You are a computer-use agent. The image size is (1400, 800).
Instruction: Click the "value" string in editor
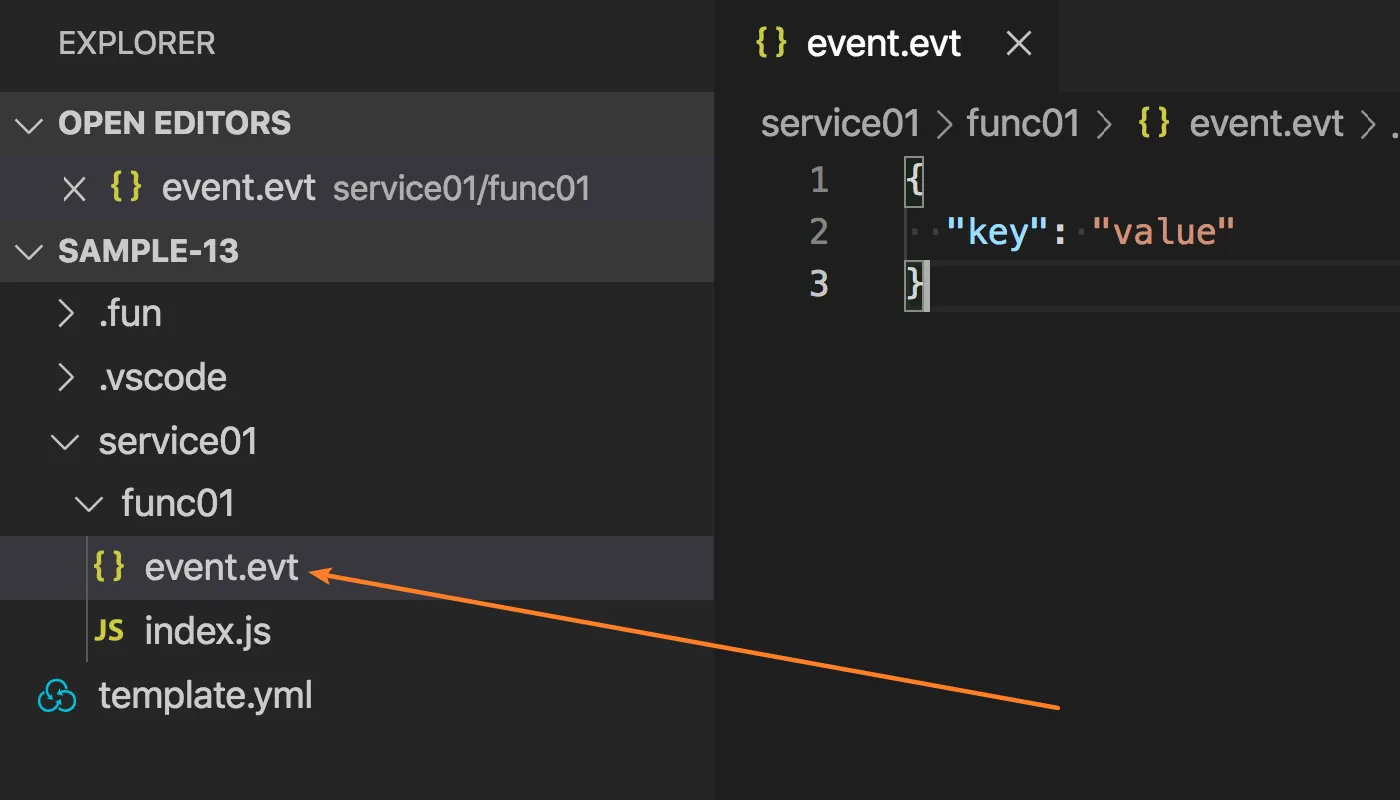click(x=1164, y=232)
